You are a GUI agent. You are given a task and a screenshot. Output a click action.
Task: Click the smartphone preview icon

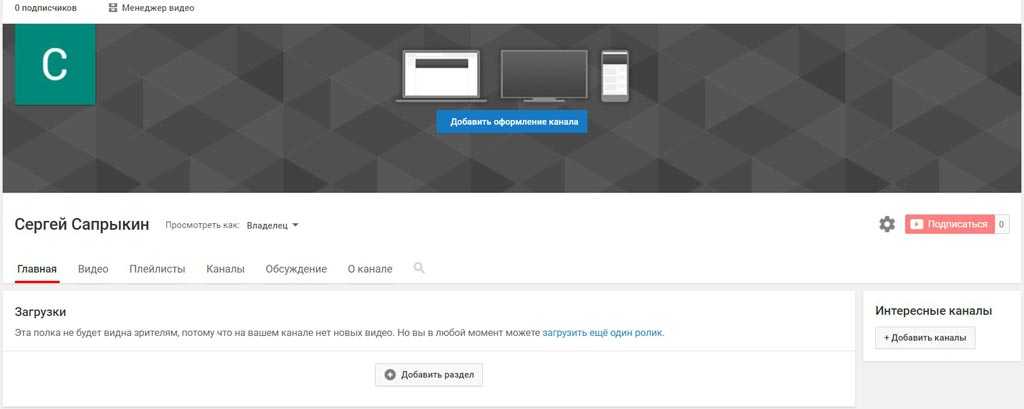pyautogui.click(x=615, y=76)
